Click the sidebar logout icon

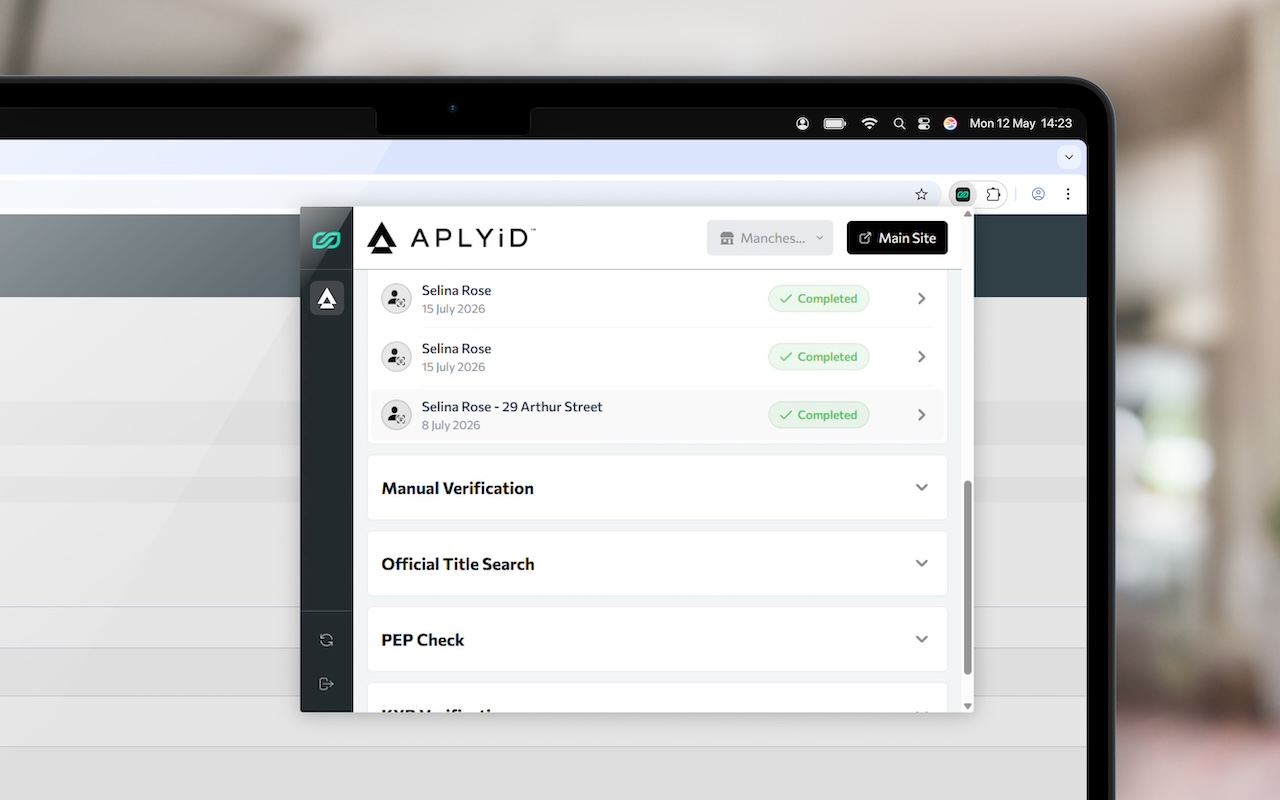click(x=326, y=684)
